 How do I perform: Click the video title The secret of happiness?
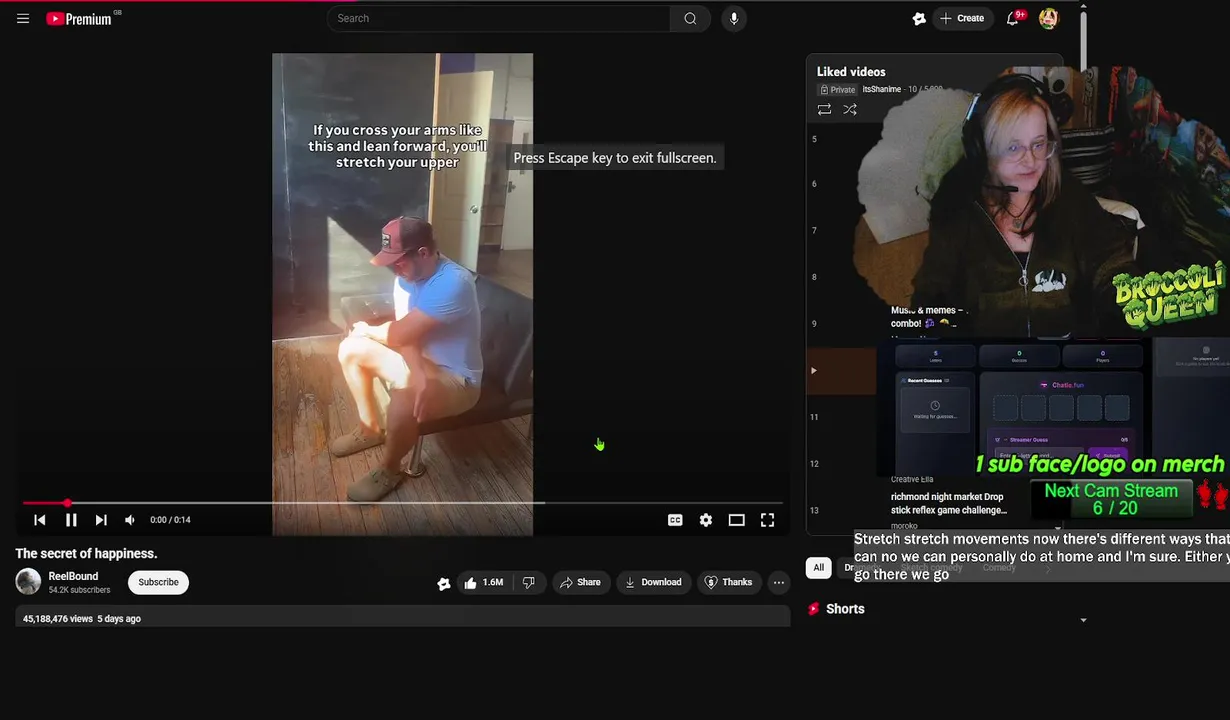pos(86,553)
